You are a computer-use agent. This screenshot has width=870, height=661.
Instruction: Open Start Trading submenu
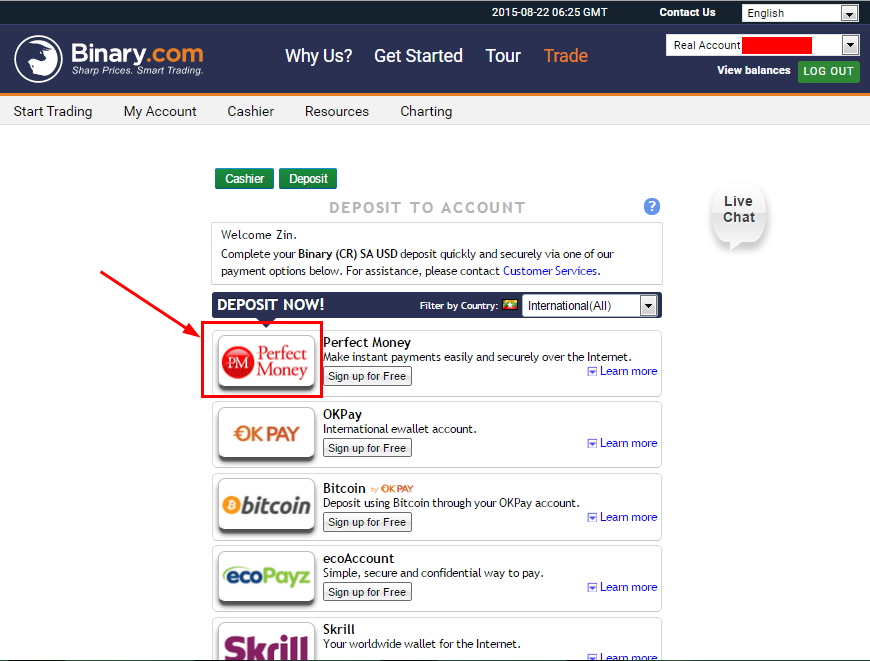[53, 111]
